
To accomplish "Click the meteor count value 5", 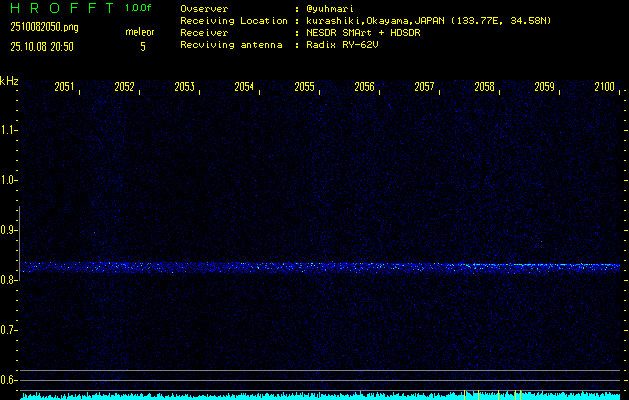I will click(143, 47).
